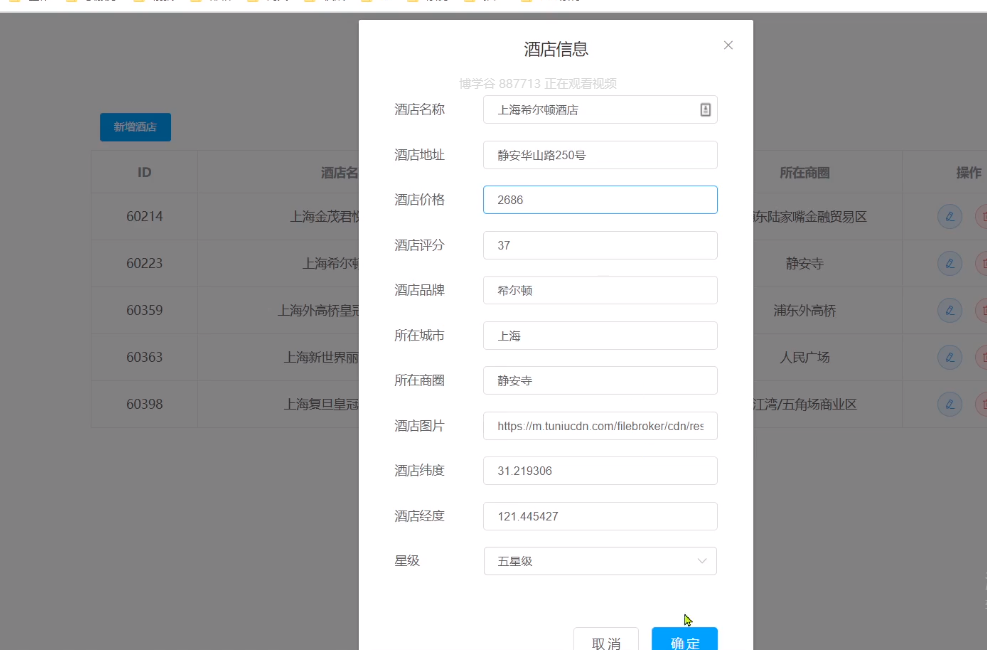Click hotel name 上海外高桥皇冠 in table
The width and height of the screenshot is (987, 650).
pos(319,310)
